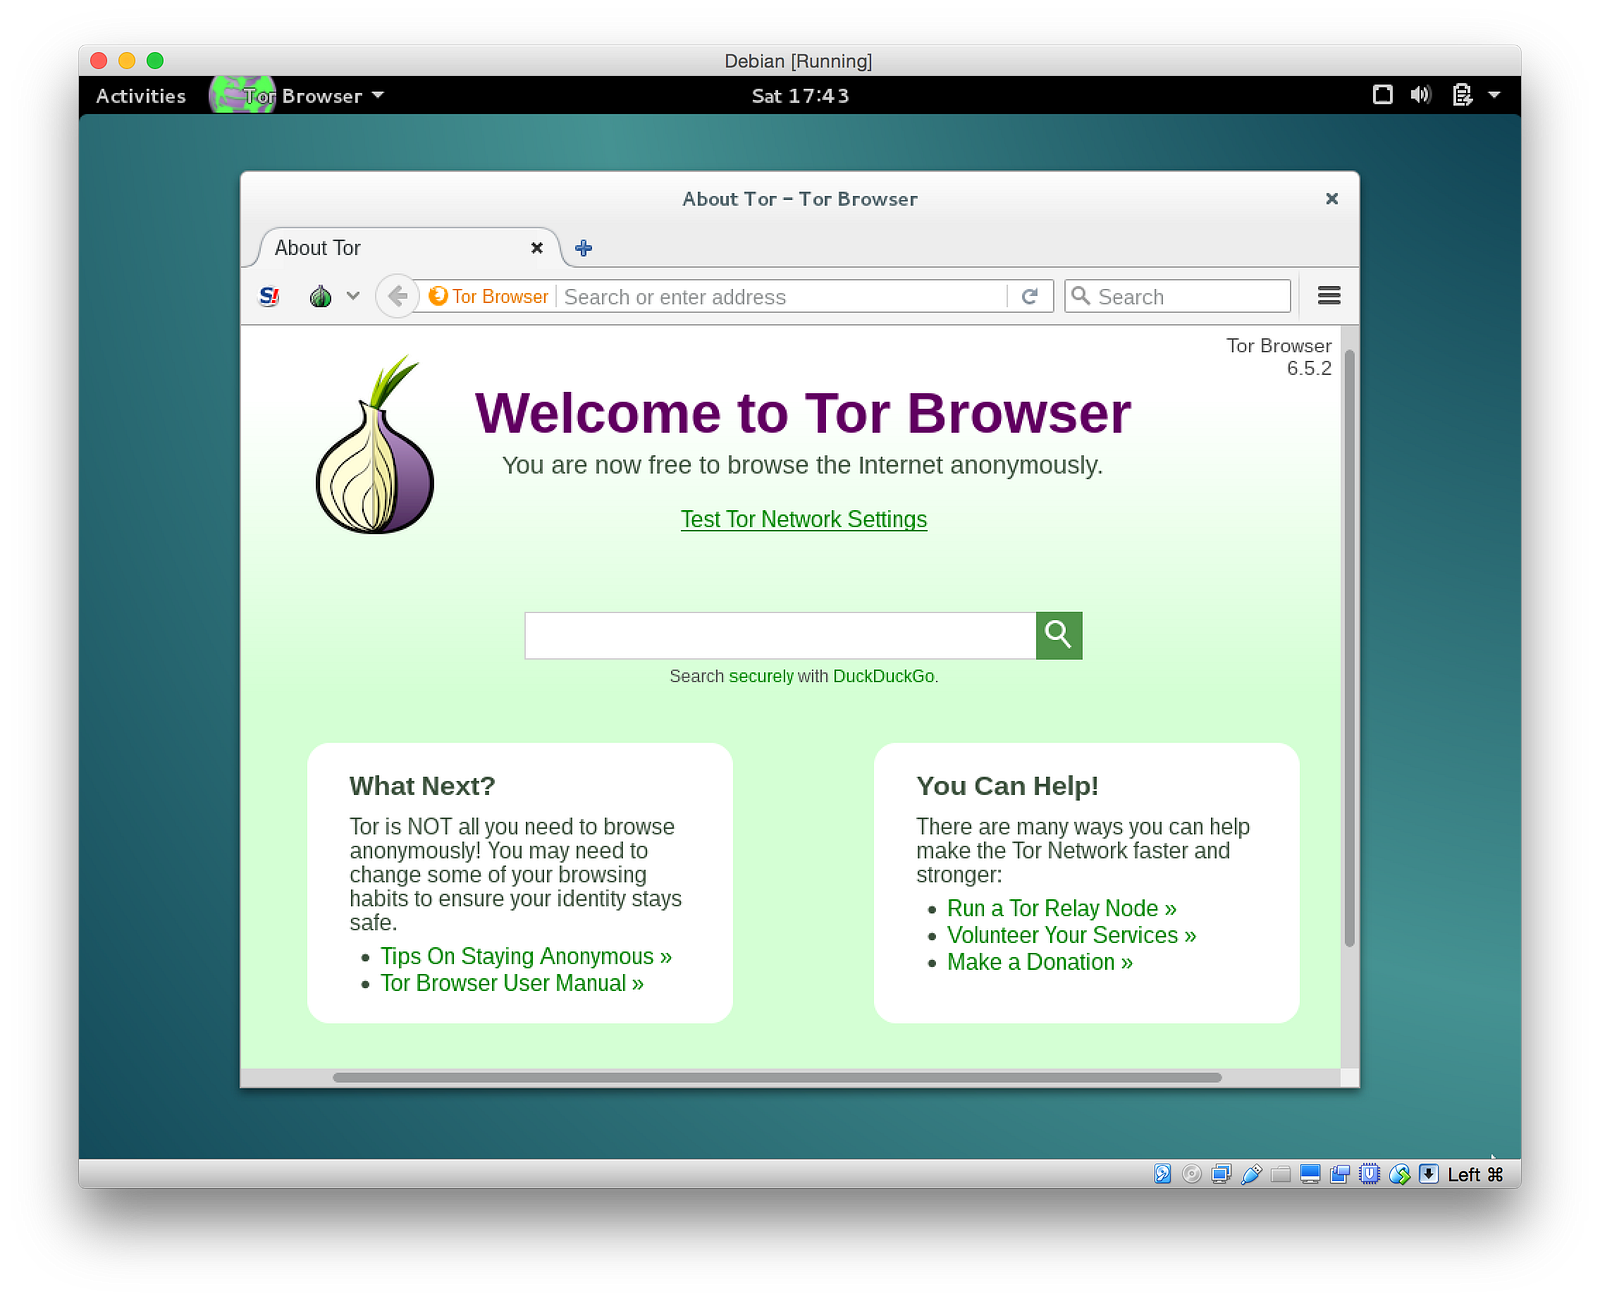Open the Tor Browser application menu dropdown
The width and height of the screenshot is (1600, 1301).
pos(300,96)
